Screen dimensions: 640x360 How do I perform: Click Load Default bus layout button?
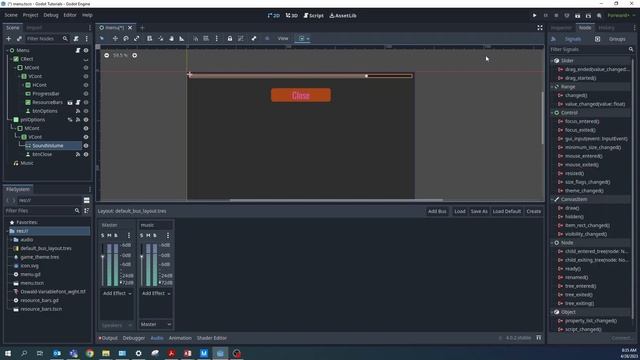(x=507, y=211)
